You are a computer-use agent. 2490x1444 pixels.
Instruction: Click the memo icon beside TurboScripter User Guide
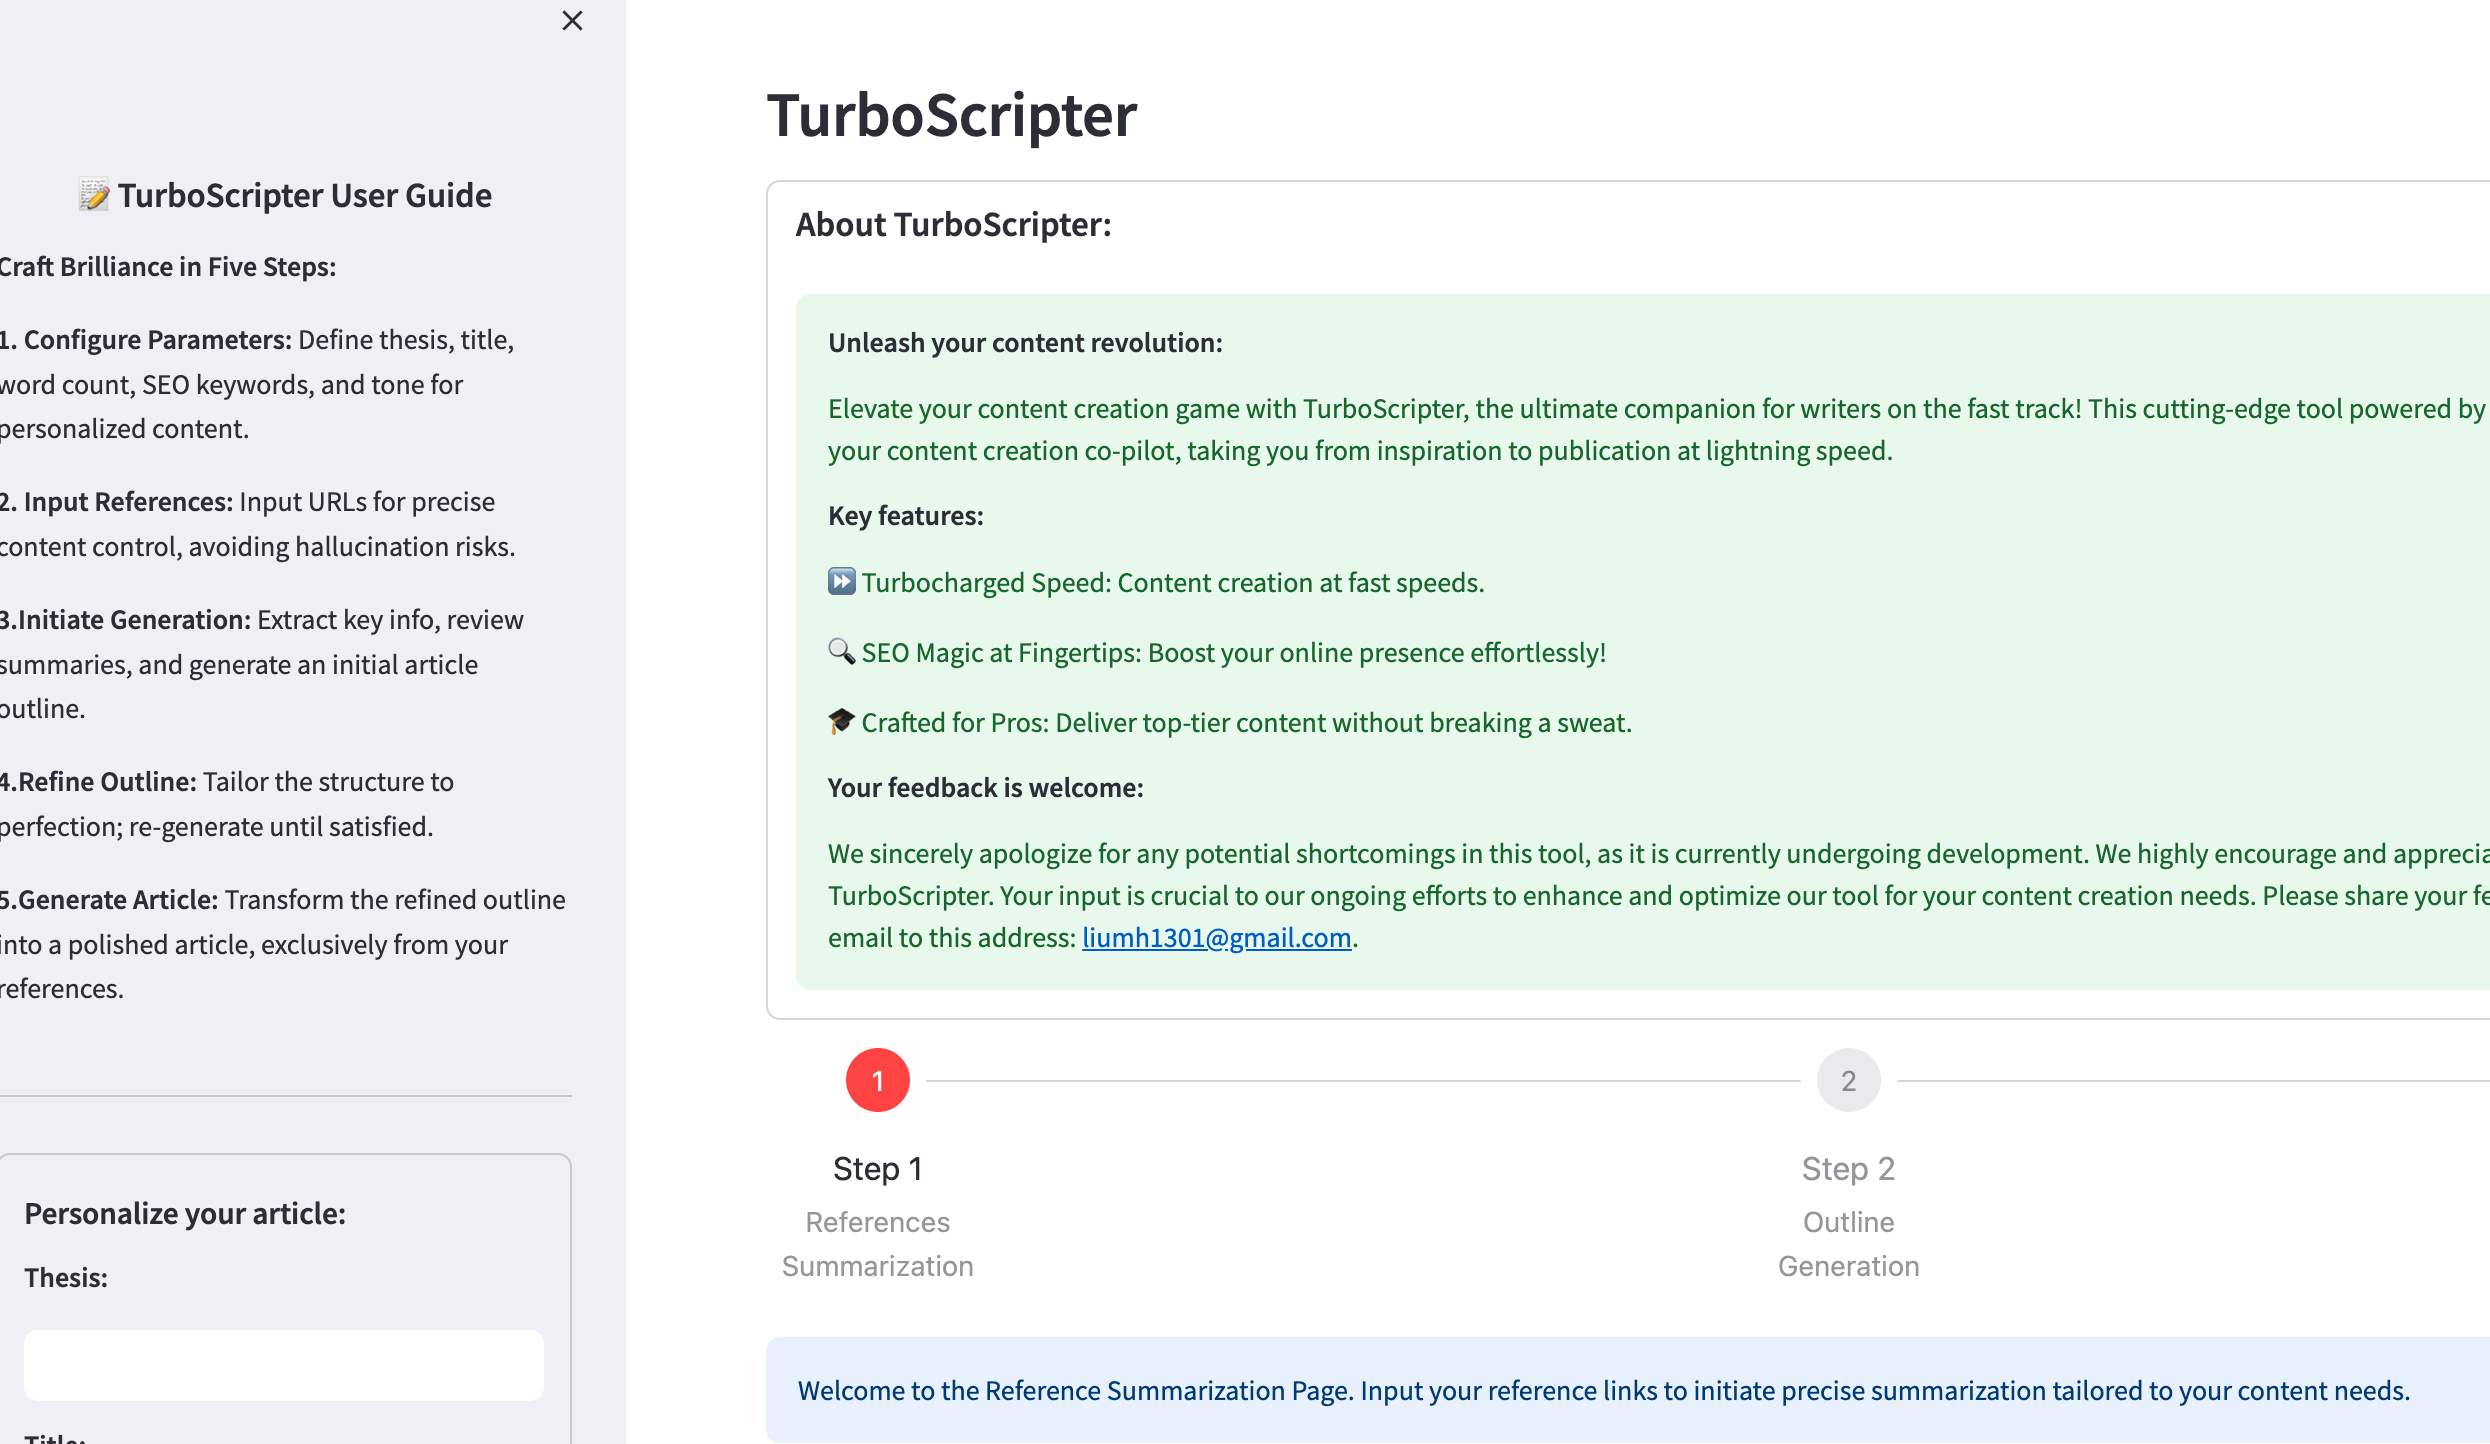(x=93, y=195)
